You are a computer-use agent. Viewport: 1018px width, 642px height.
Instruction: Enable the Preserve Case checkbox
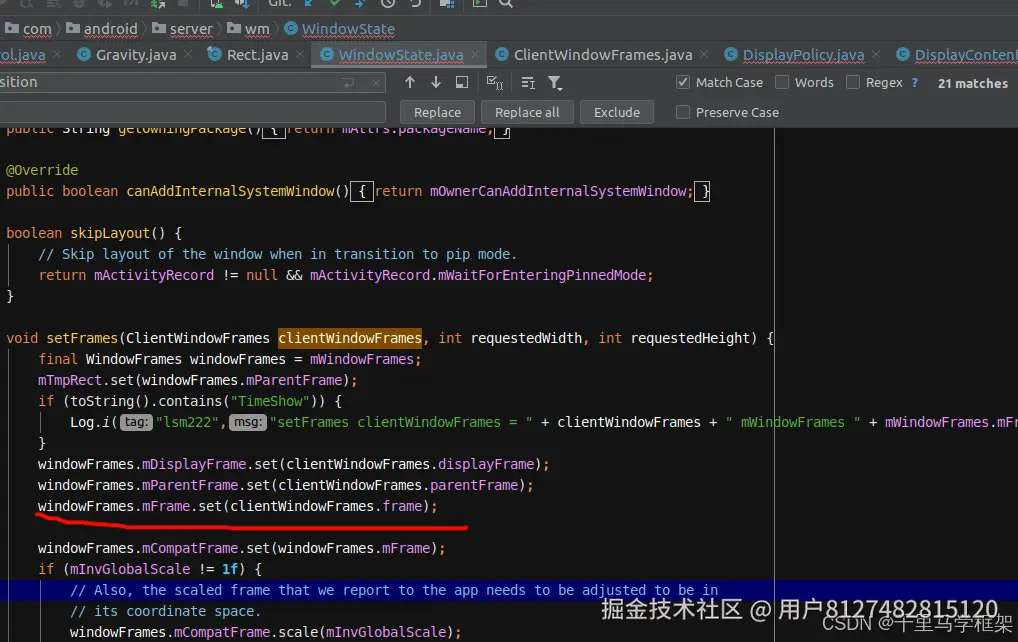[x=682, y=112]
